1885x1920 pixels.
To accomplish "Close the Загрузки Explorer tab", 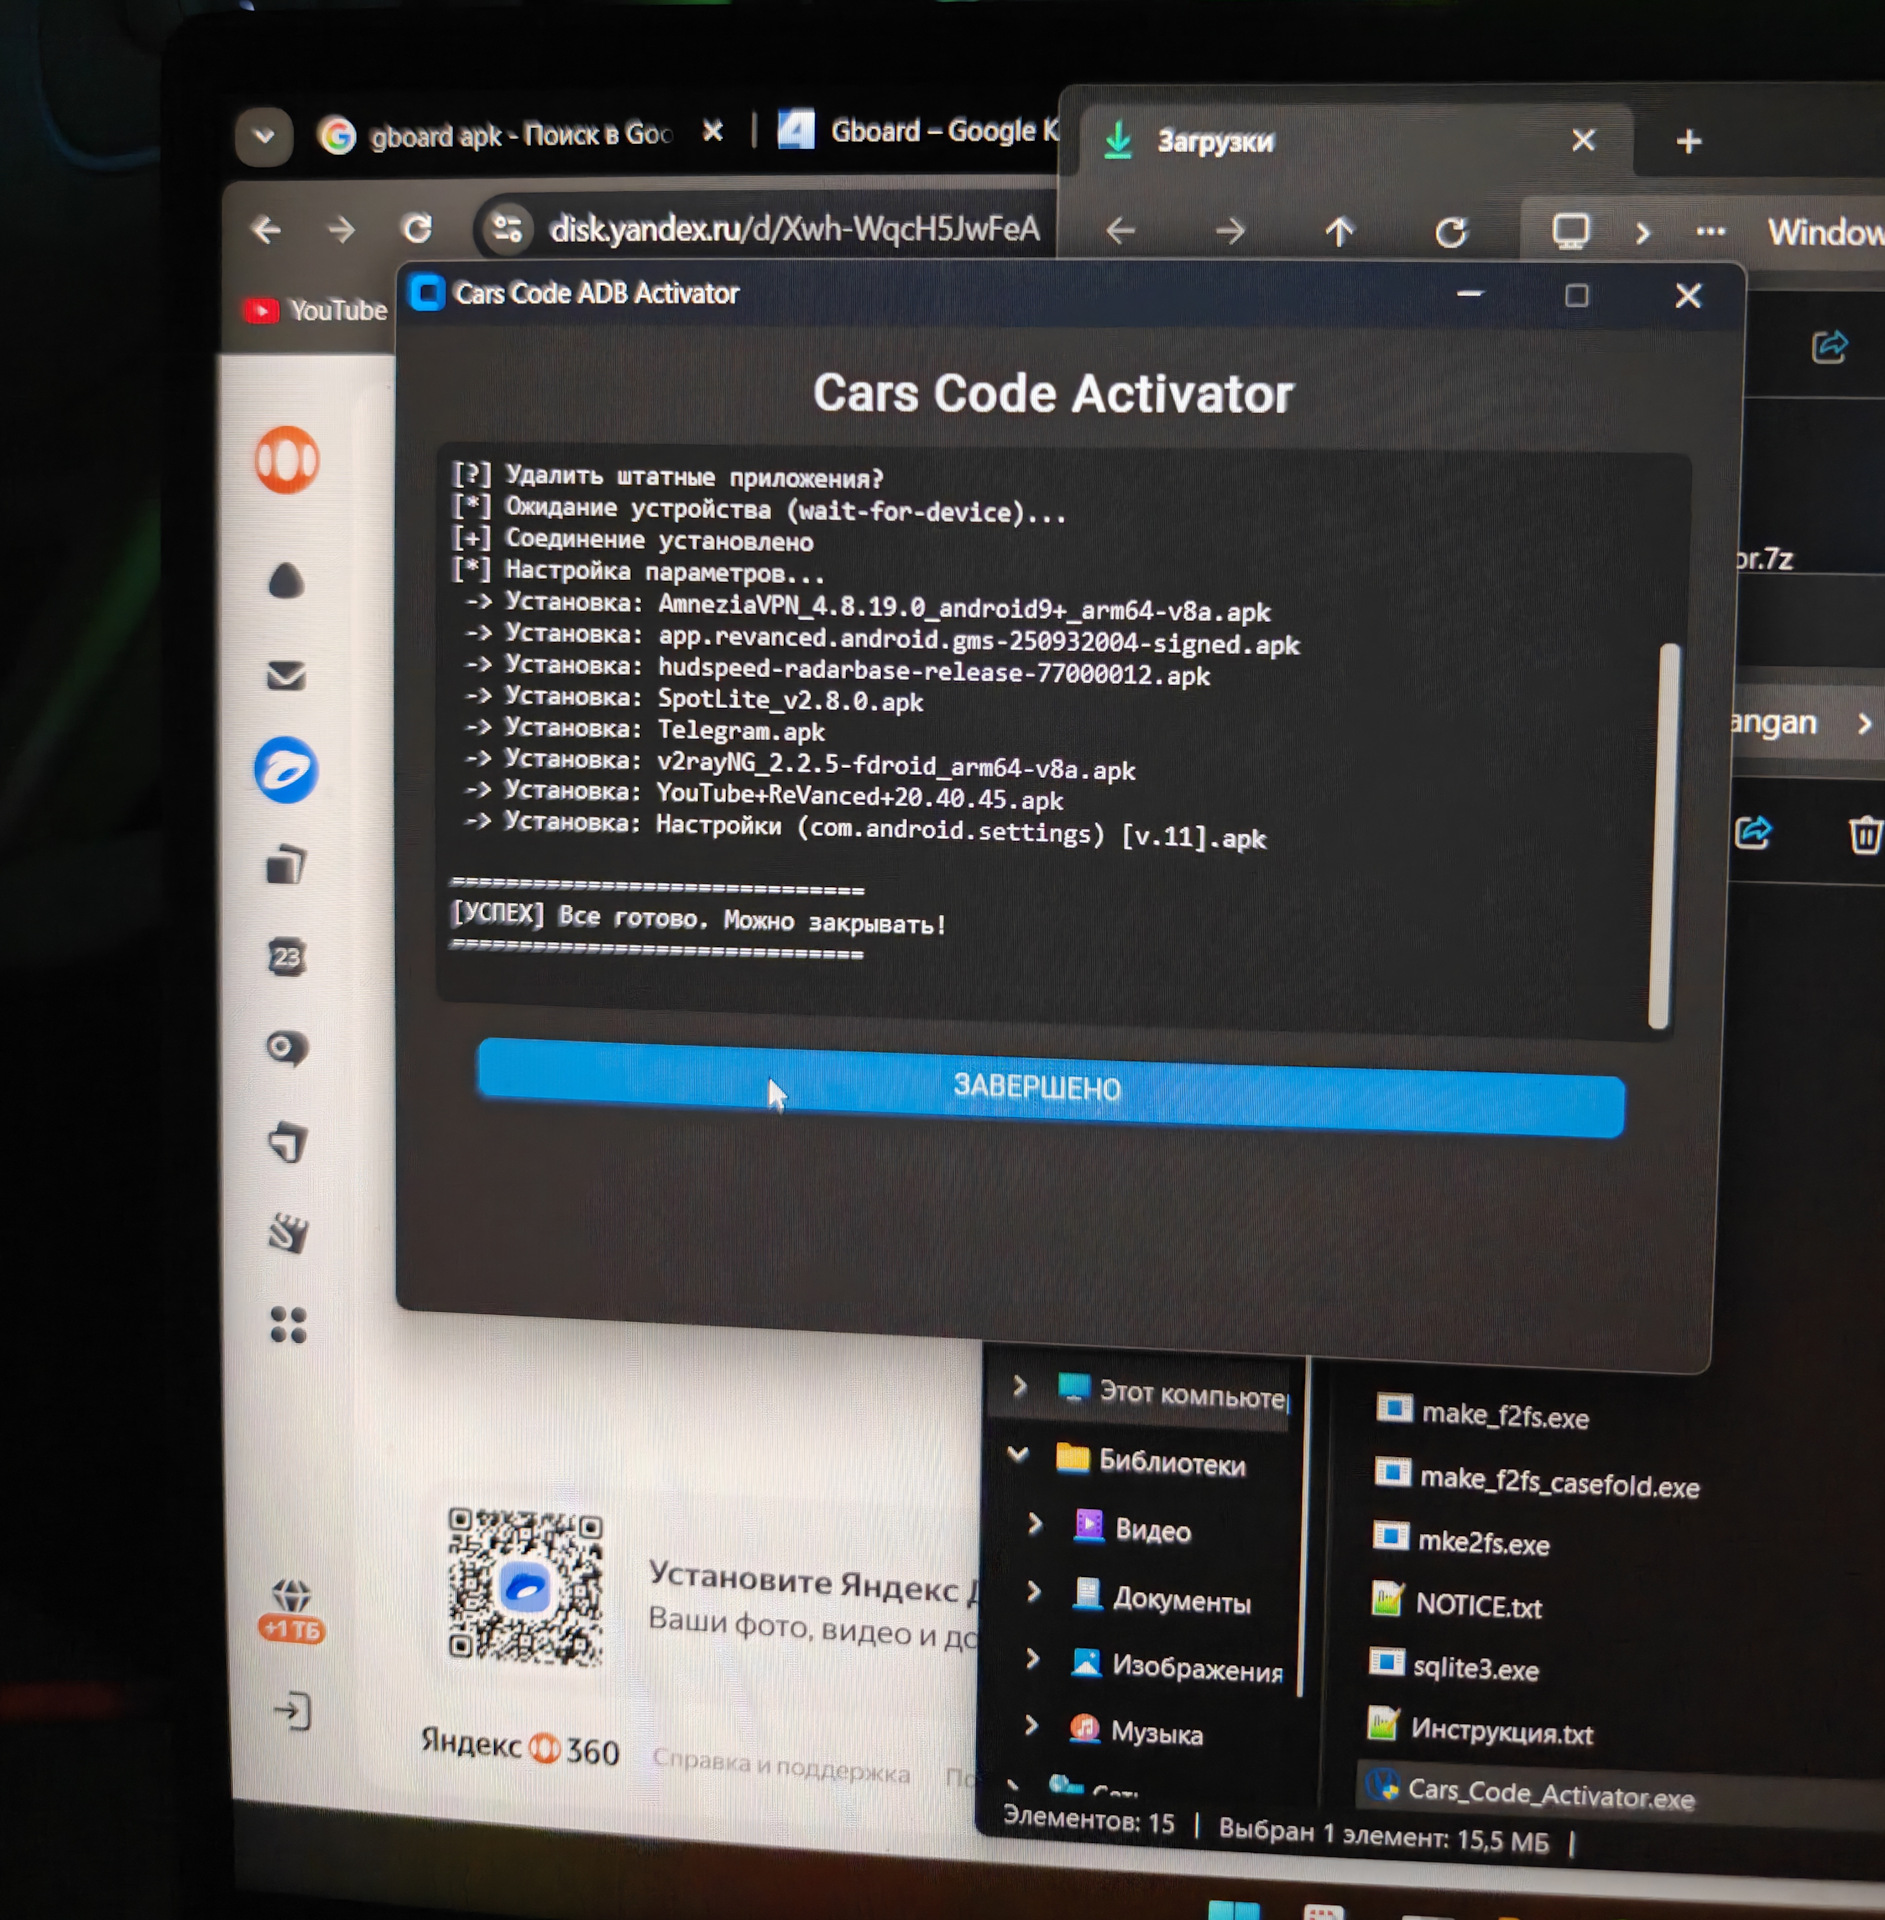I will [1583, 139].
